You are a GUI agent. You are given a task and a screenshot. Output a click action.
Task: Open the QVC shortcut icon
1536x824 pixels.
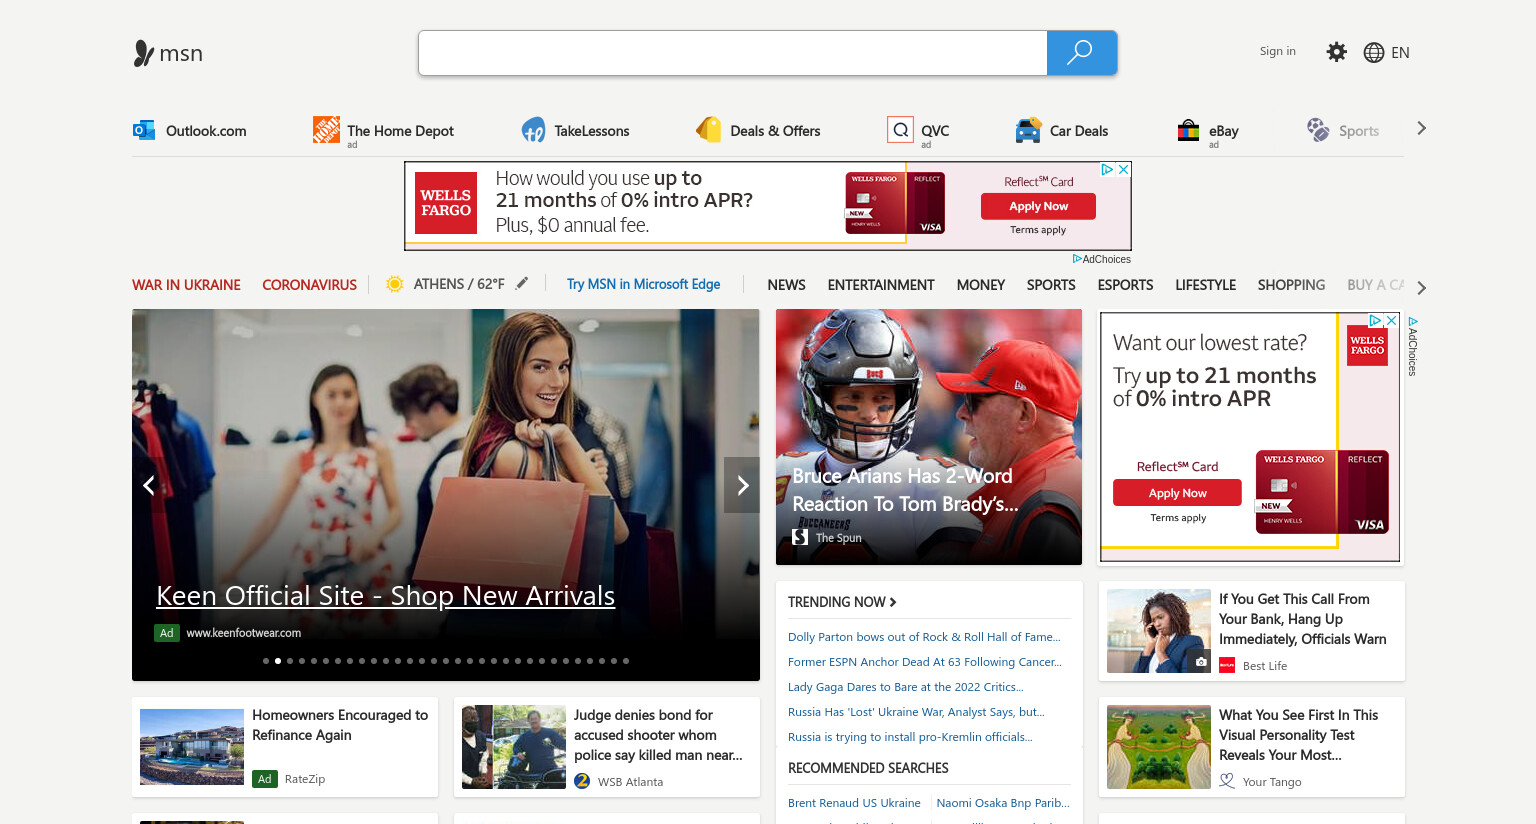click(x=900, y=130)
